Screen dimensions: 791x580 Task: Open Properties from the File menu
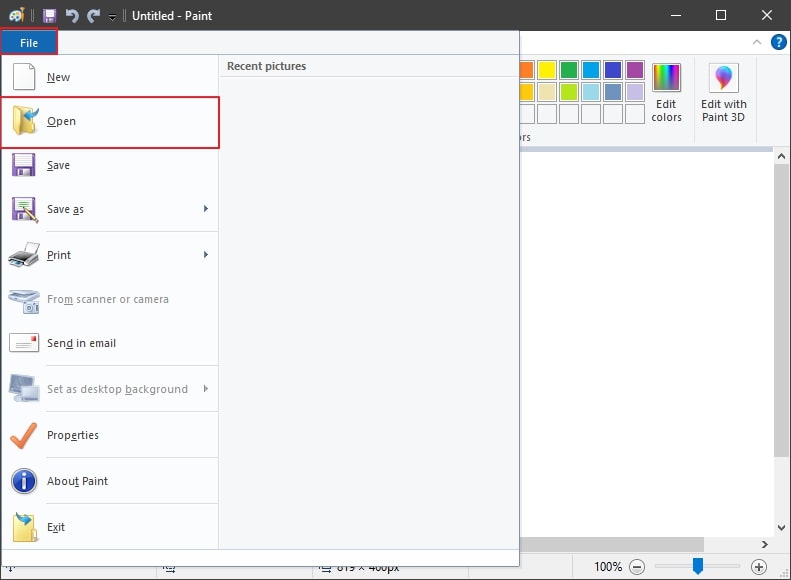(x=109, y=435)
